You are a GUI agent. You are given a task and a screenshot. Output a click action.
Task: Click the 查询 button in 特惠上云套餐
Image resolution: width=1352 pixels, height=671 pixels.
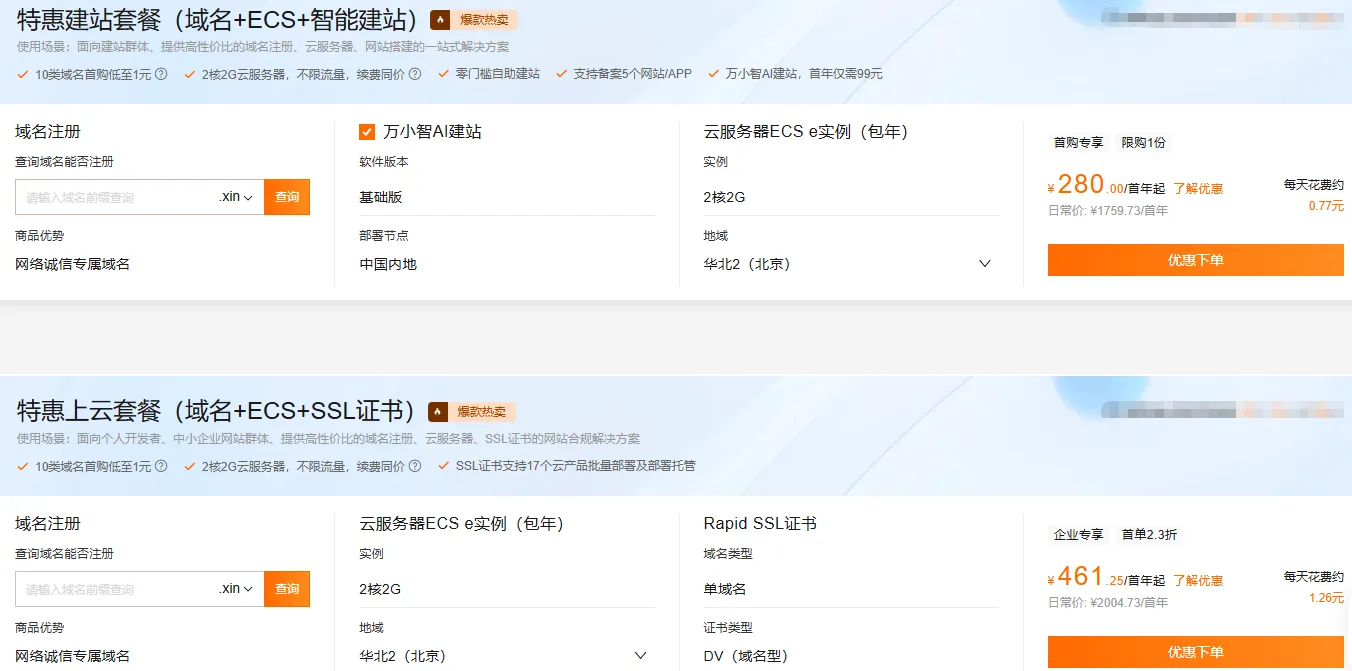(287, 589)
